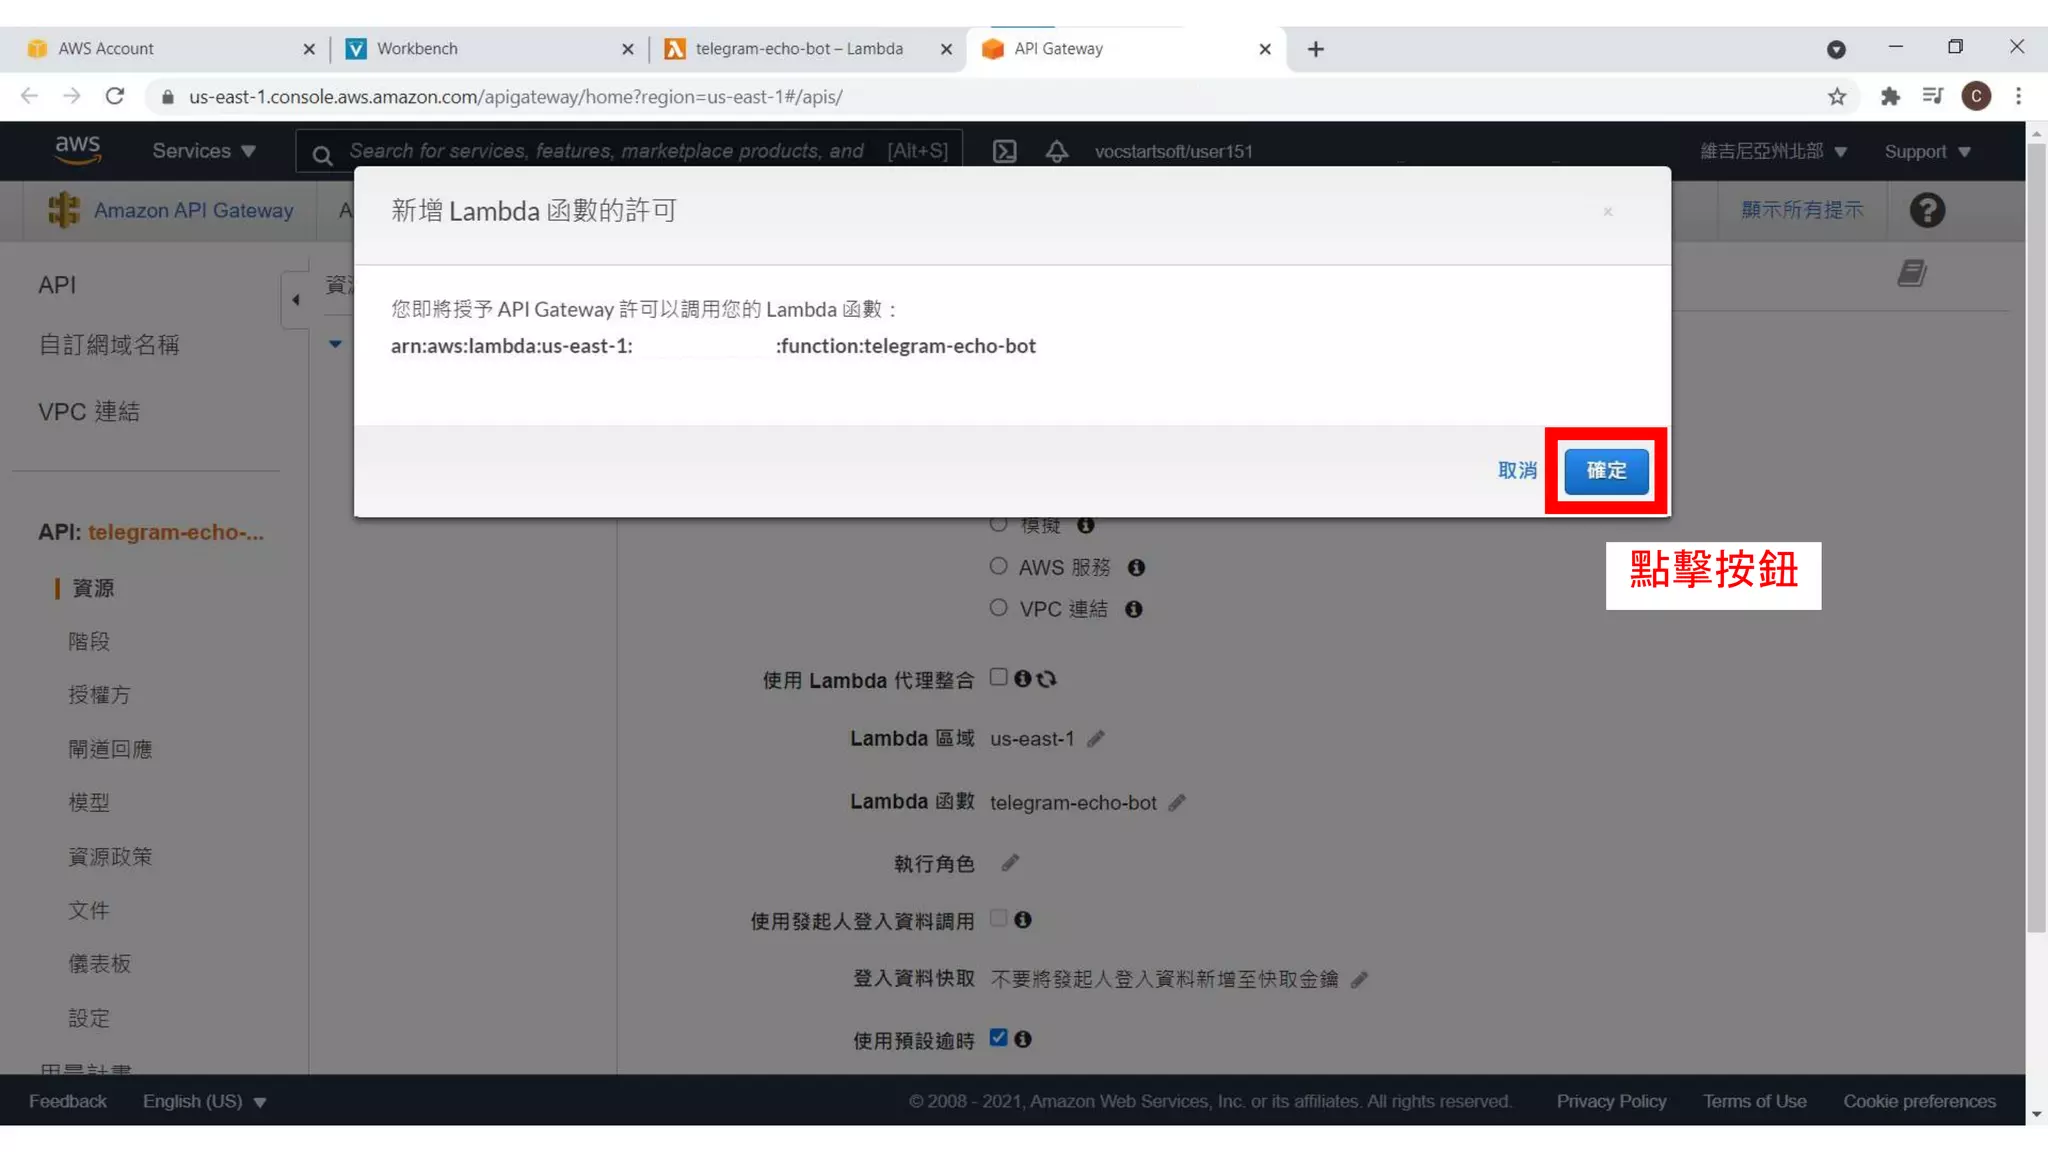
Task: Select 授權方 in the API menu
Action: 99,695
